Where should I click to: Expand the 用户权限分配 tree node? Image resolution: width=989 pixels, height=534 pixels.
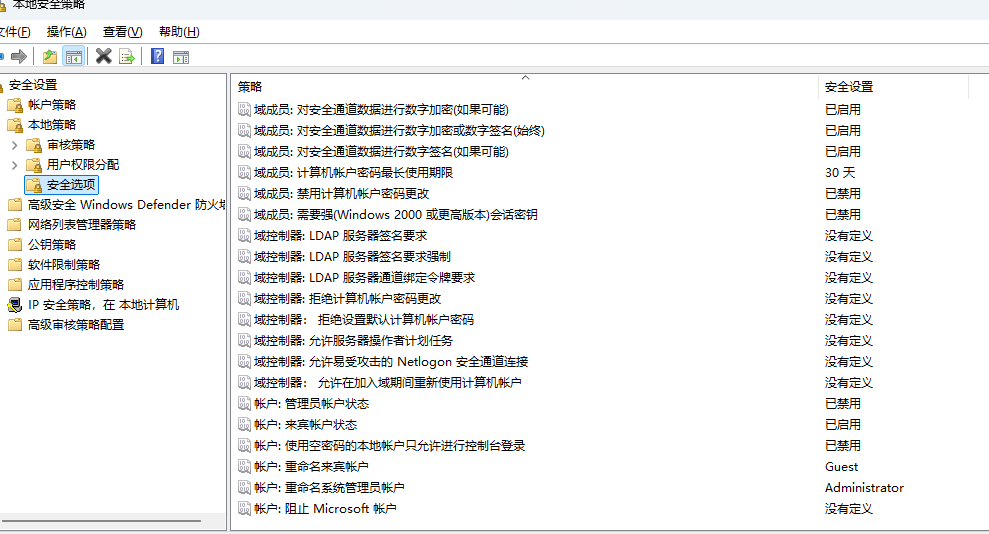click(x=15, y=165)
